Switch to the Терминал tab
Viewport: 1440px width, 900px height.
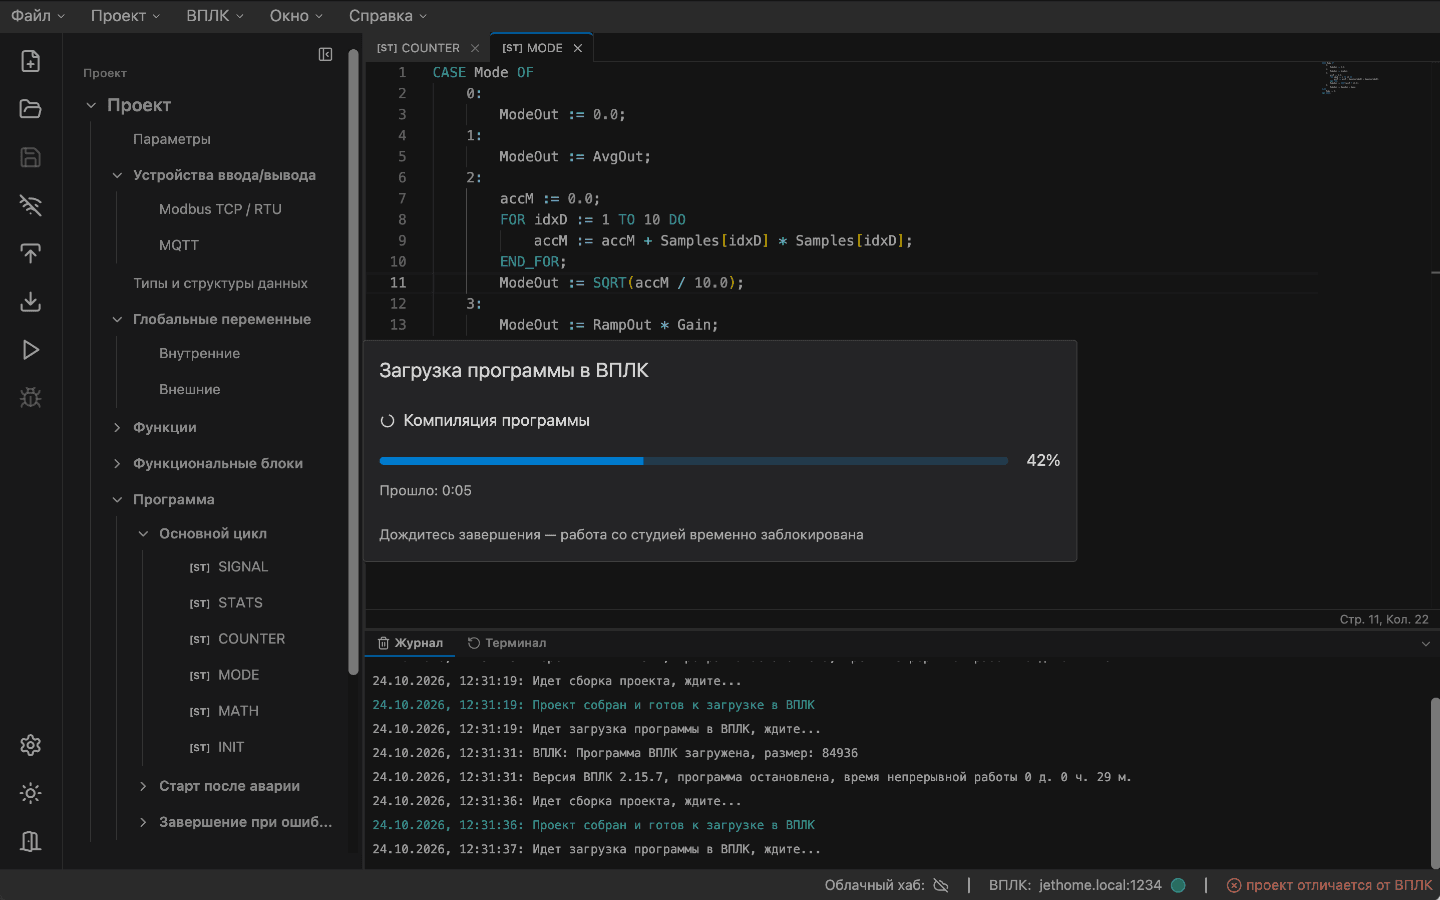[507, 643]
